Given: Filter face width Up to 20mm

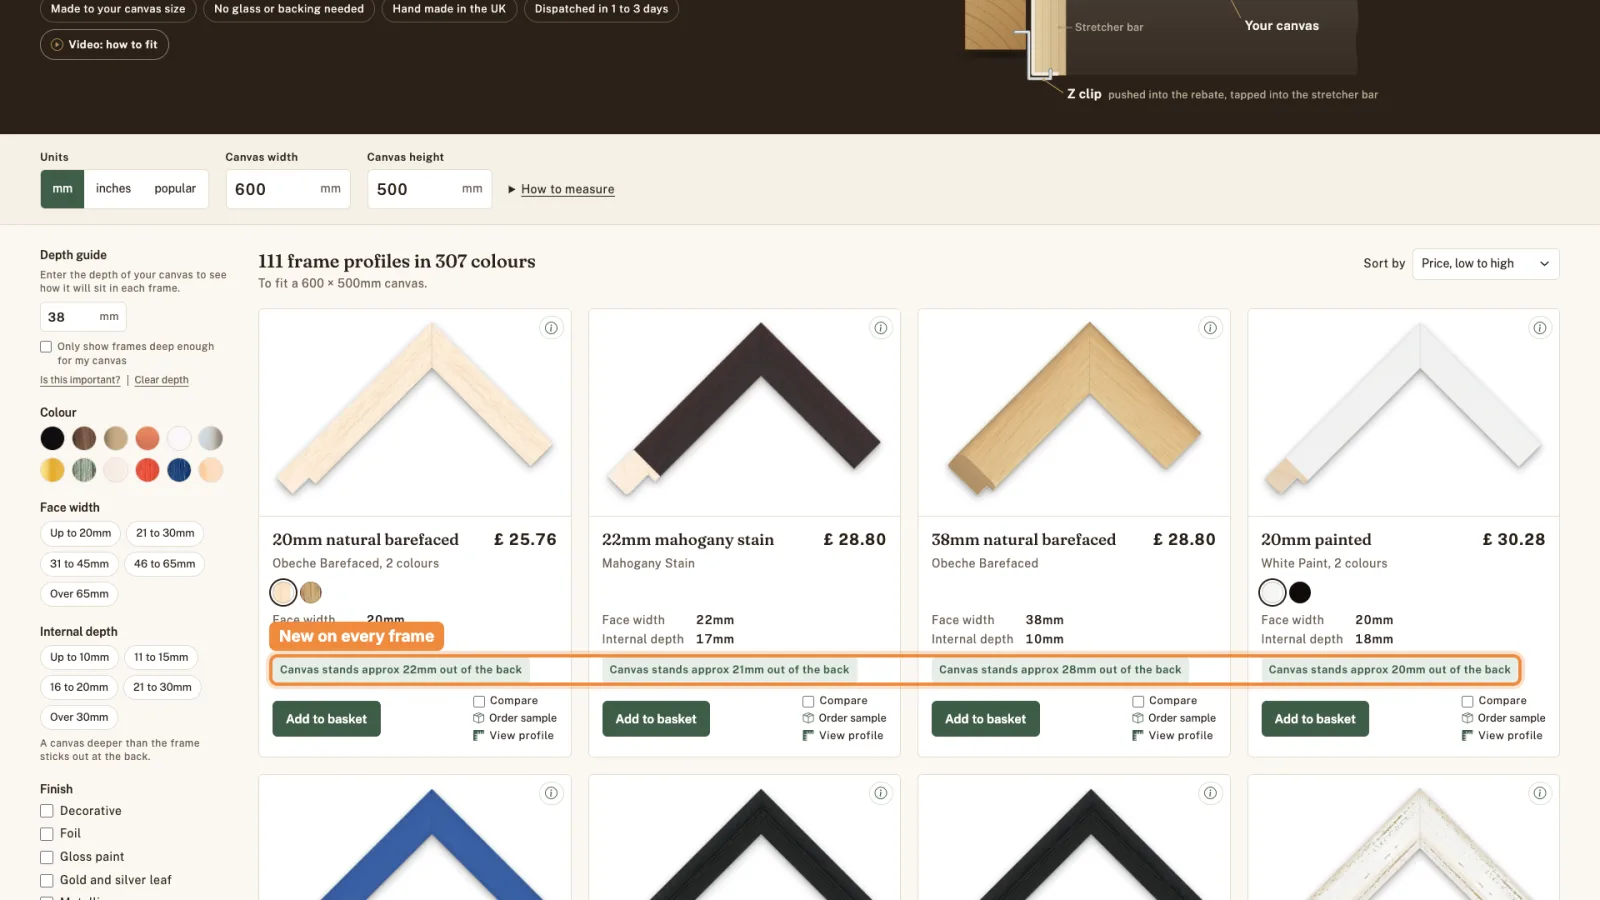Looking at the screenshot, I should (x=81, y=534).
